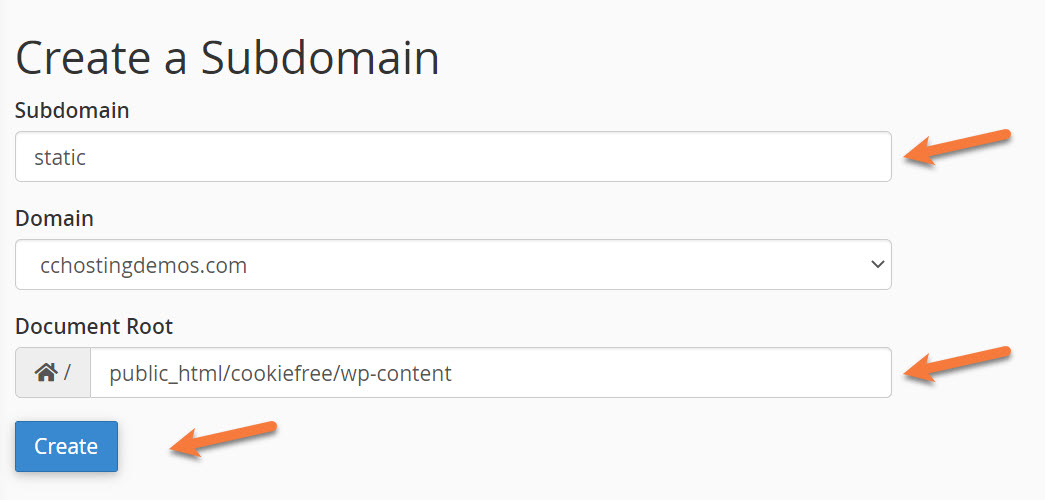Click the orange arrow beside Document Root field
Image resolution: width=1045 pixels, height=500 pixels.
pos(958,362)
